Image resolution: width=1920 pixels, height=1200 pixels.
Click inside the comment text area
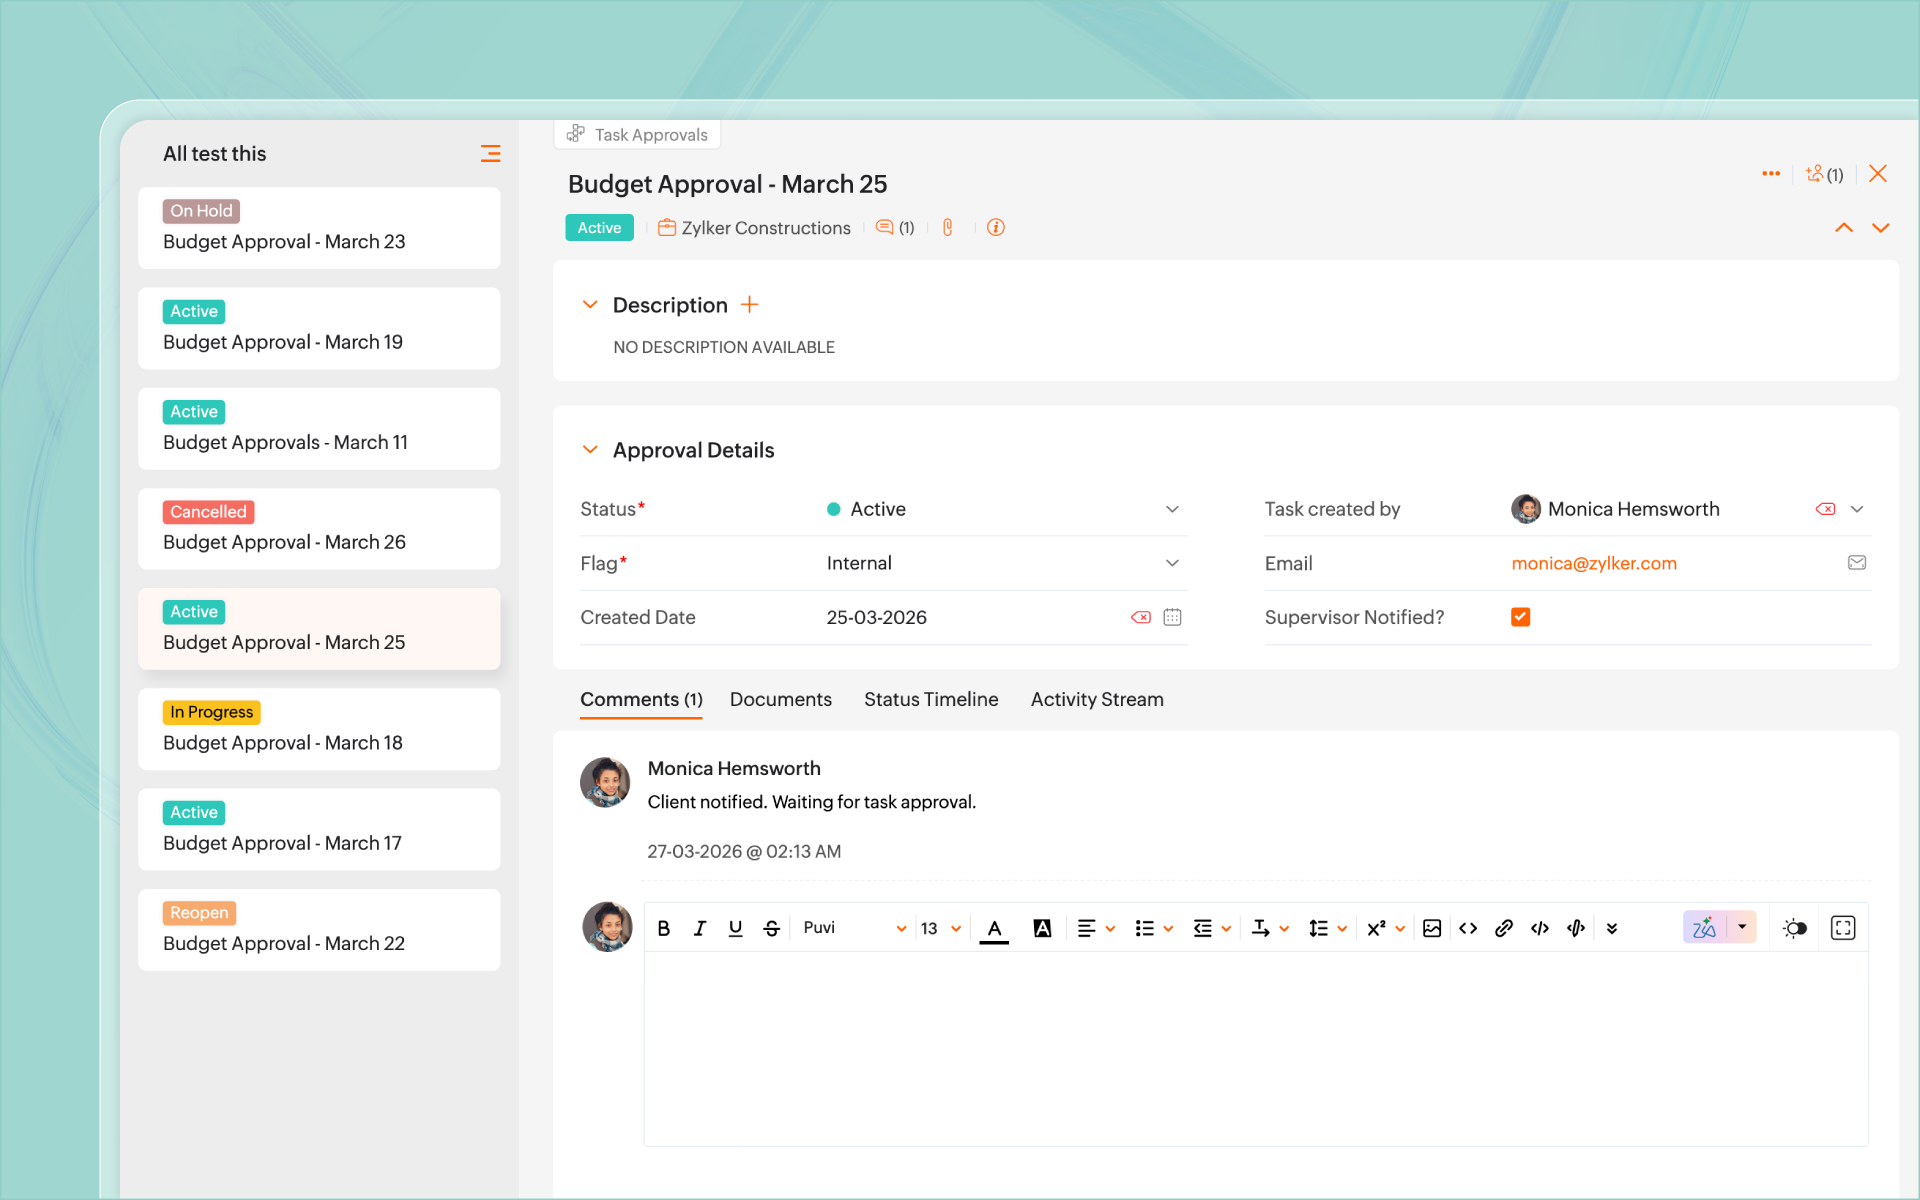1255,1048
